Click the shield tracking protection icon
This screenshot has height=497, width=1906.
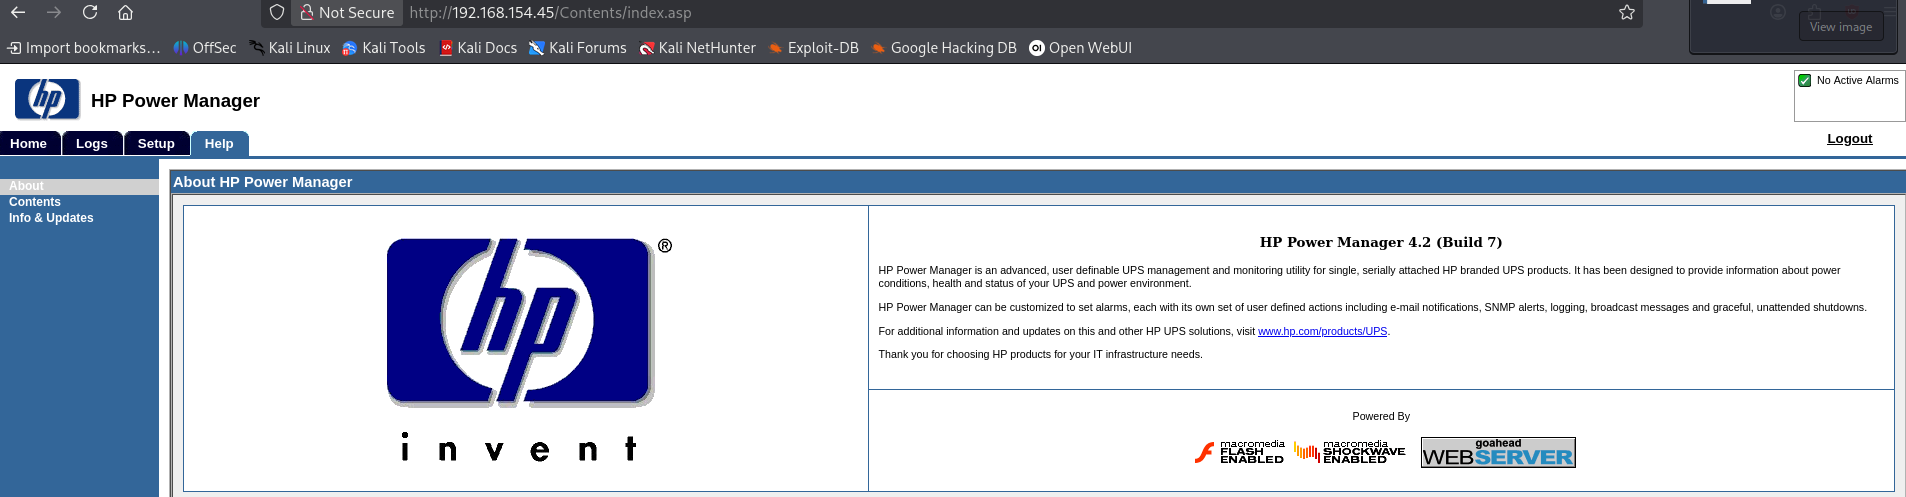[277, 13]
